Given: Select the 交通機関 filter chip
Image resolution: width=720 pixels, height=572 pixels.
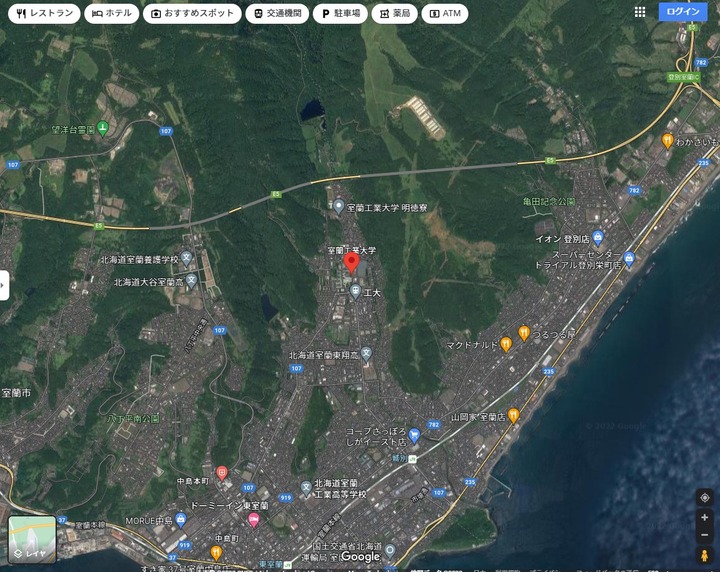Looking at the screenshot, I should (x=277, y=13).
